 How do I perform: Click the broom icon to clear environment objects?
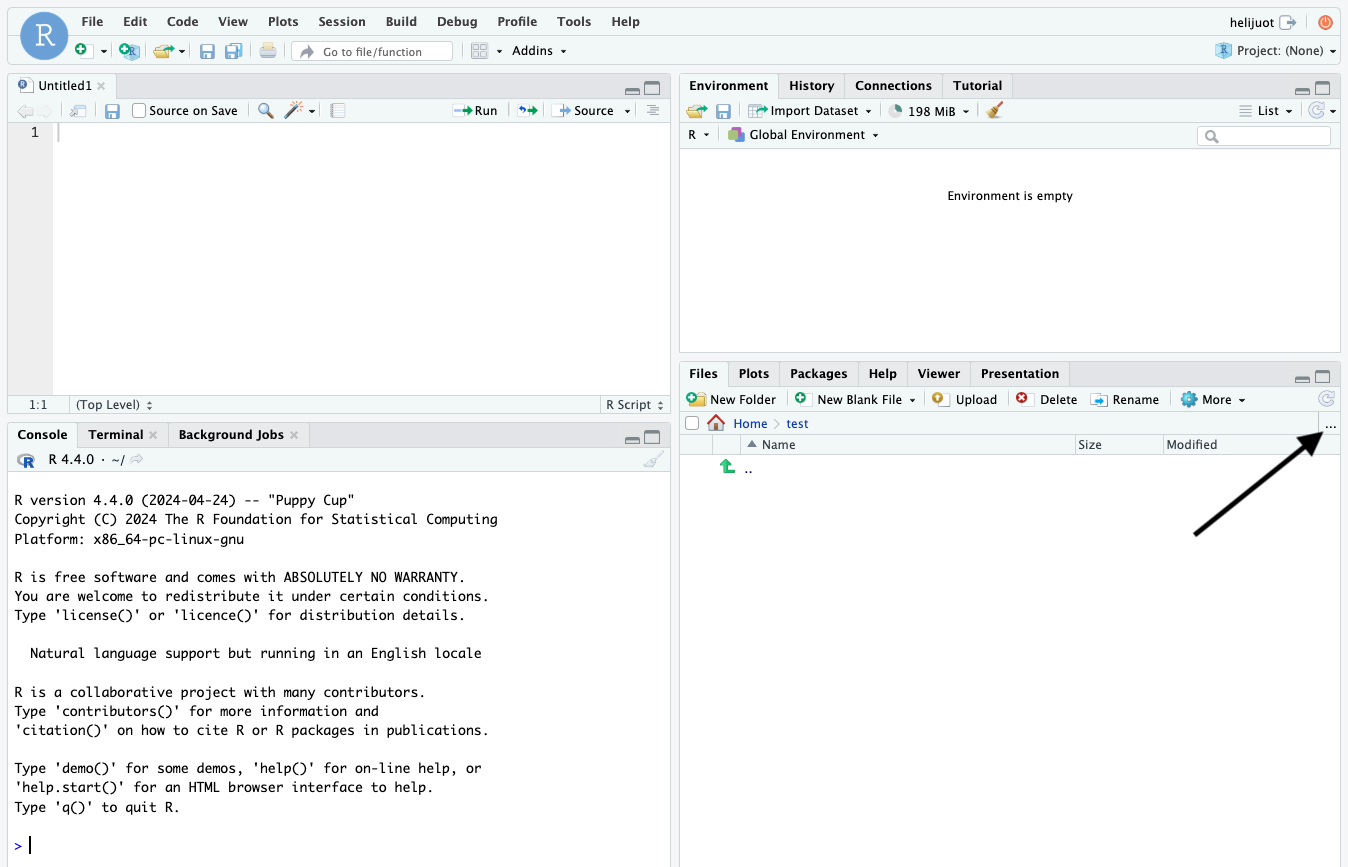pyautogui.click(x=994, y=111)
